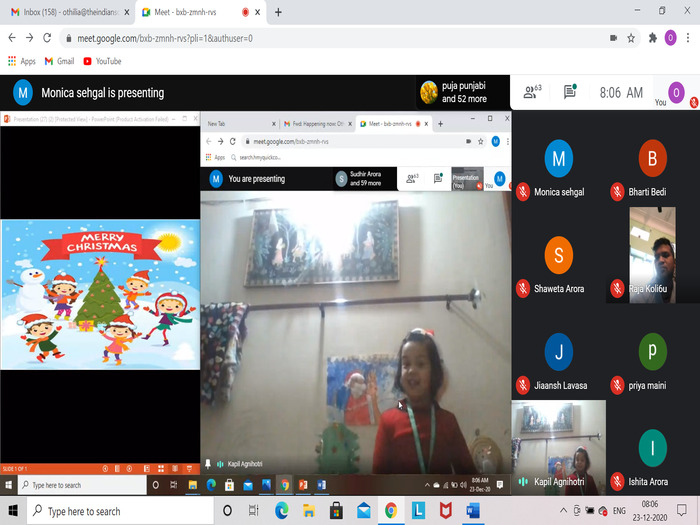Bookmark this page with the star icon
700x525 pixels.
tap(631, 38)
